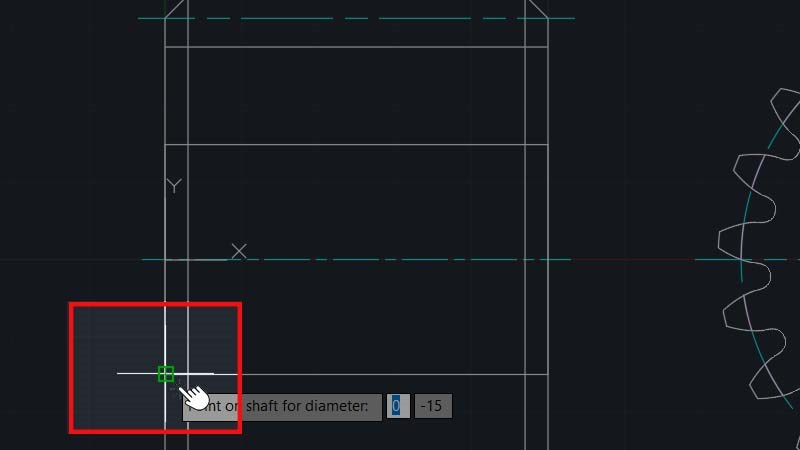
Task: Click the dynamic input field showing 0
Action: (x=398, y=406)
